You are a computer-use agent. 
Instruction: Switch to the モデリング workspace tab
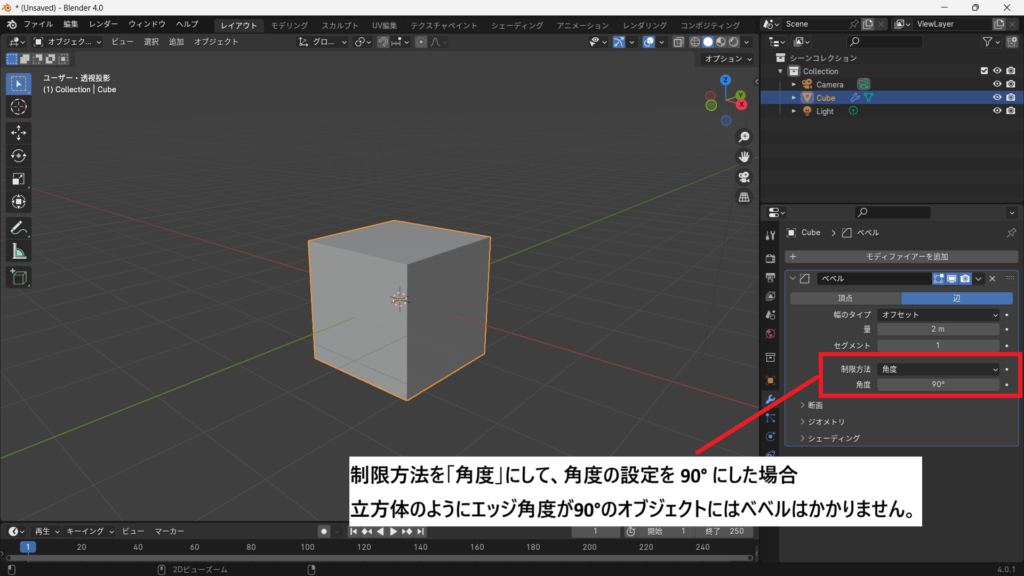coord(290,25)
